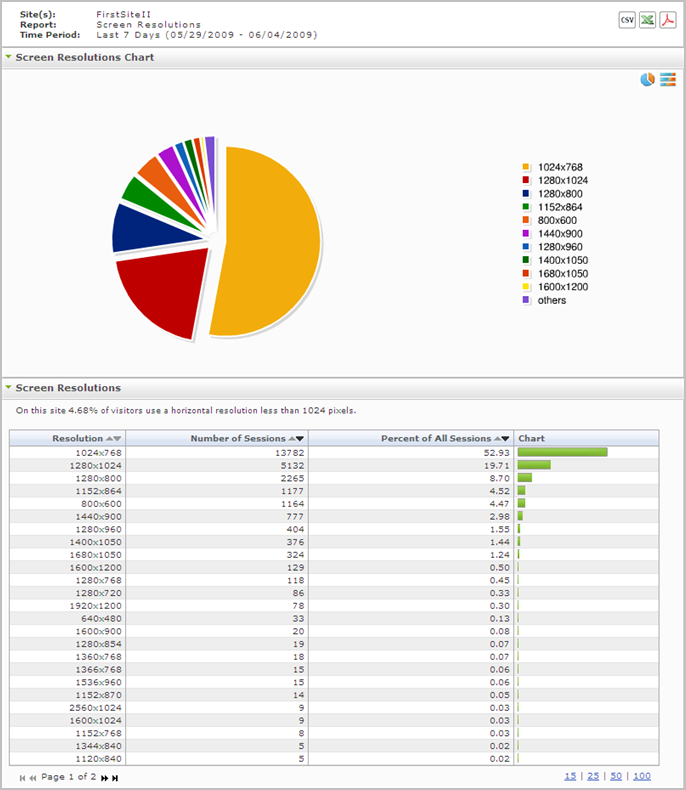Click the FirstSiteII site name
The height and width of the screenshot is (790, 686).
pyautogui.click(x=123, y=14)
